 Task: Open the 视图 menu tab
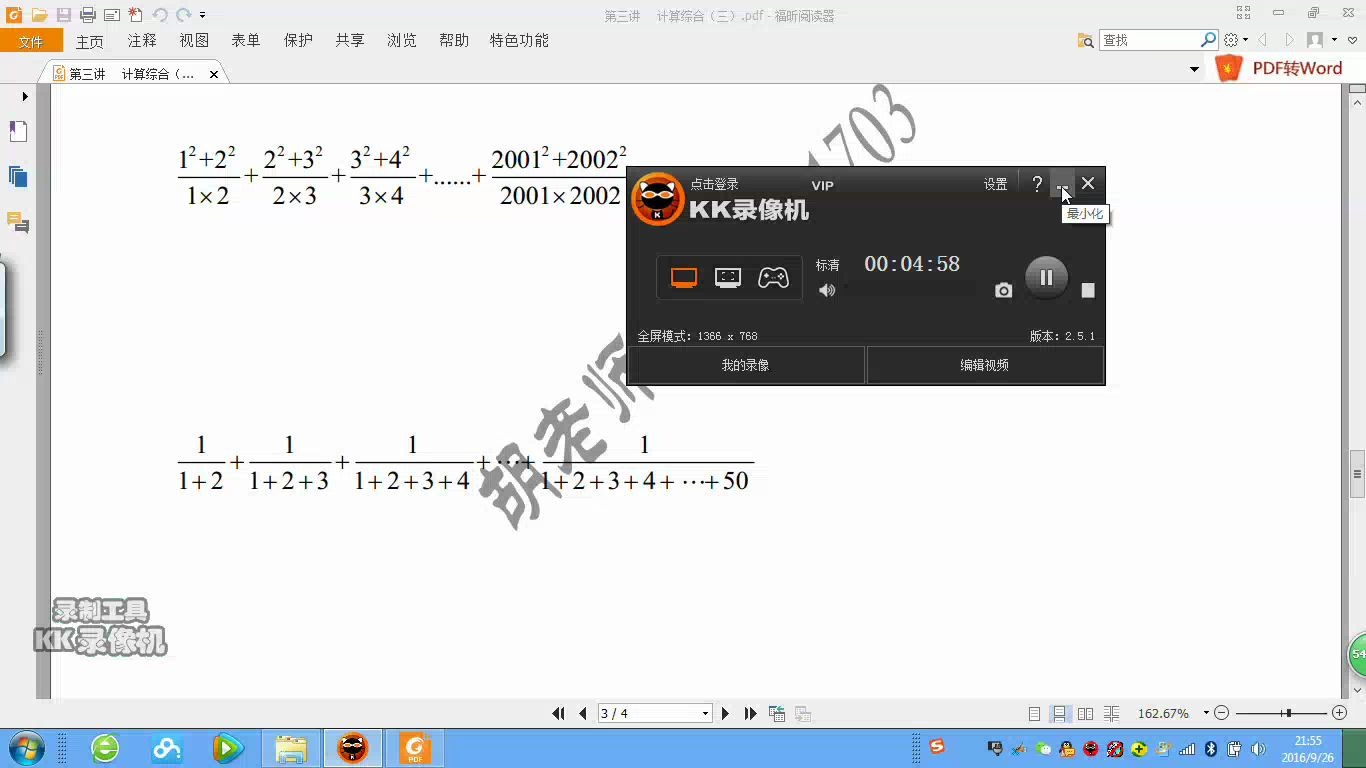click(193, 40)
